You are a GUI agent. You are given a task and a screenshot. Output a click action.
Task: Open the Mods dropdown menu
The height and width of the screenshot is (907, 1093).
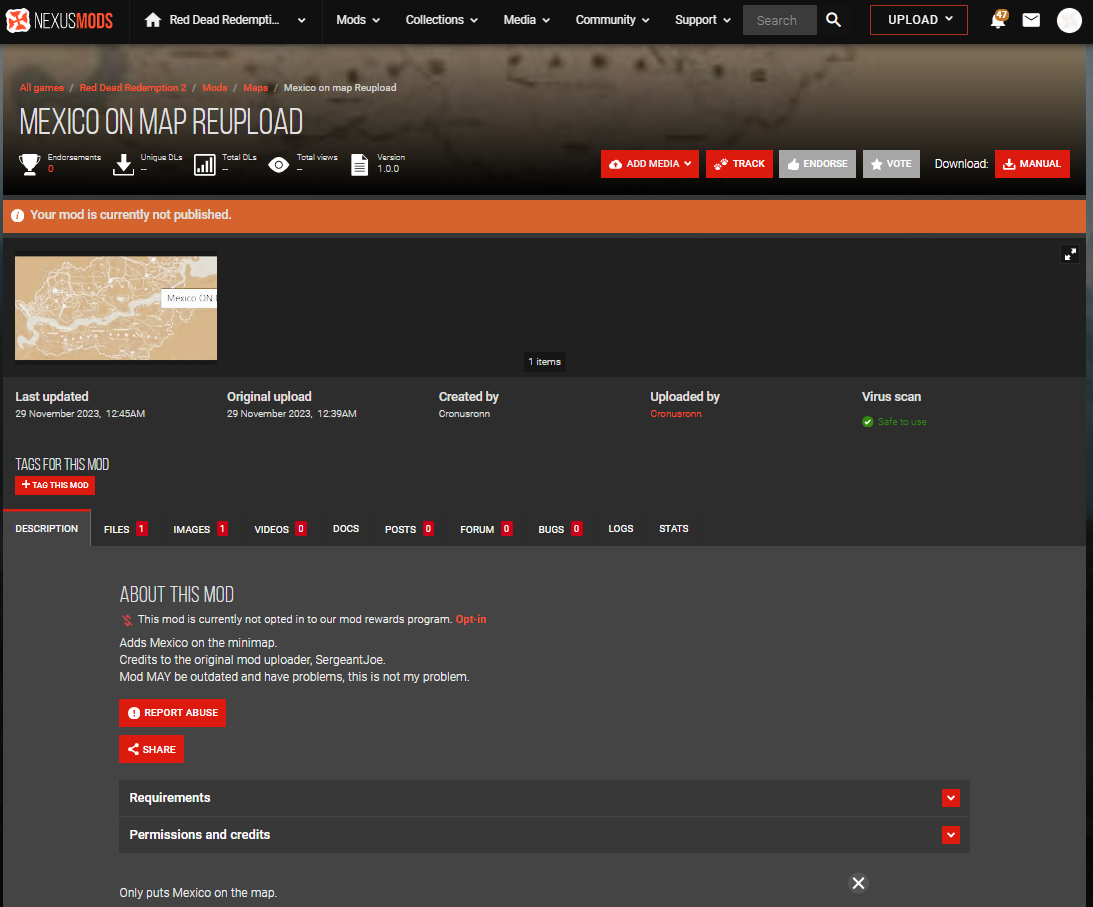click(x=358, y=20)
